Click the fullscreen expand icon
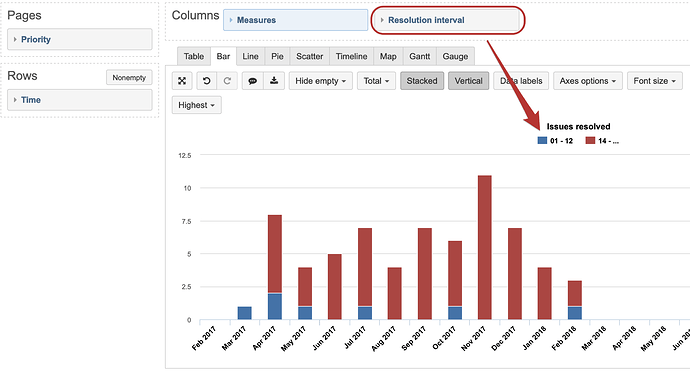The width and height of the screenshot is (690, 374). [x=182, y=81]
